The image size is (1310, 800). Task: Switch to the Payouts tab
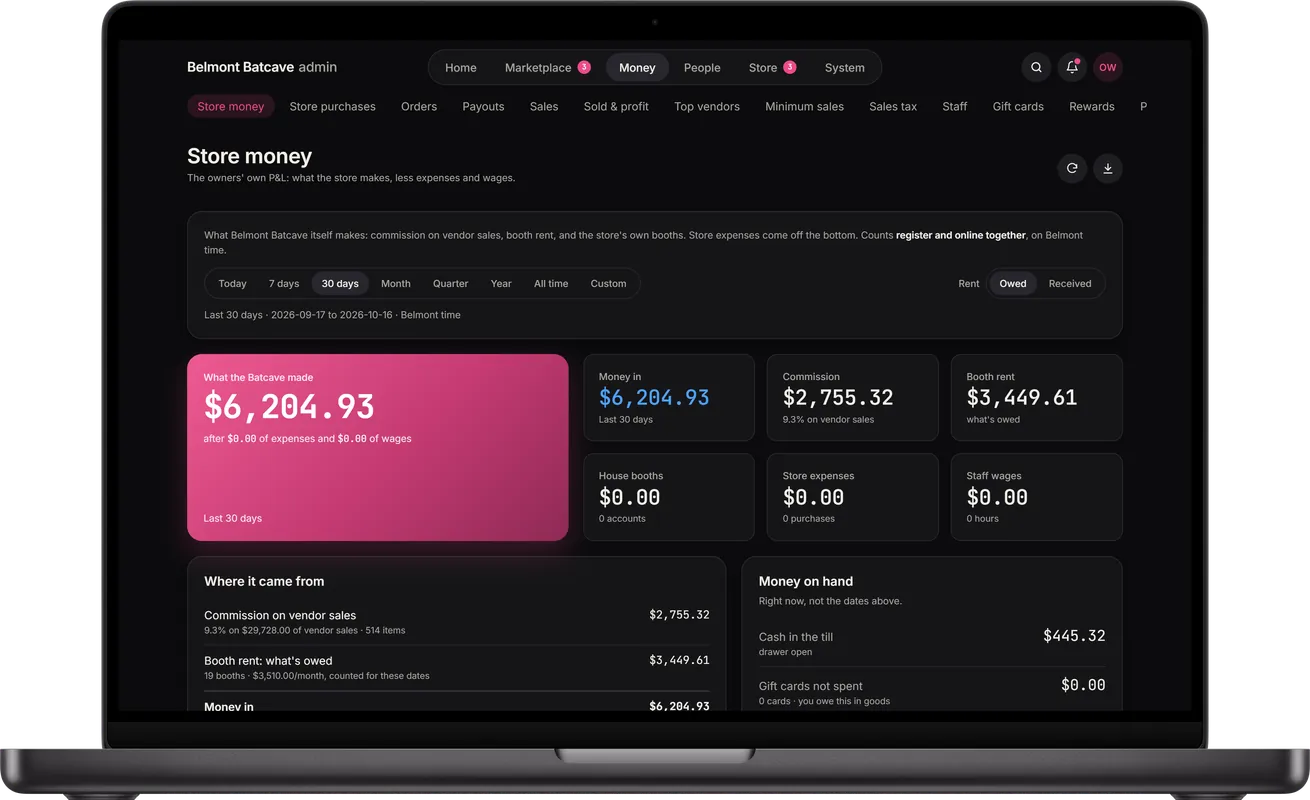point(483,106)
